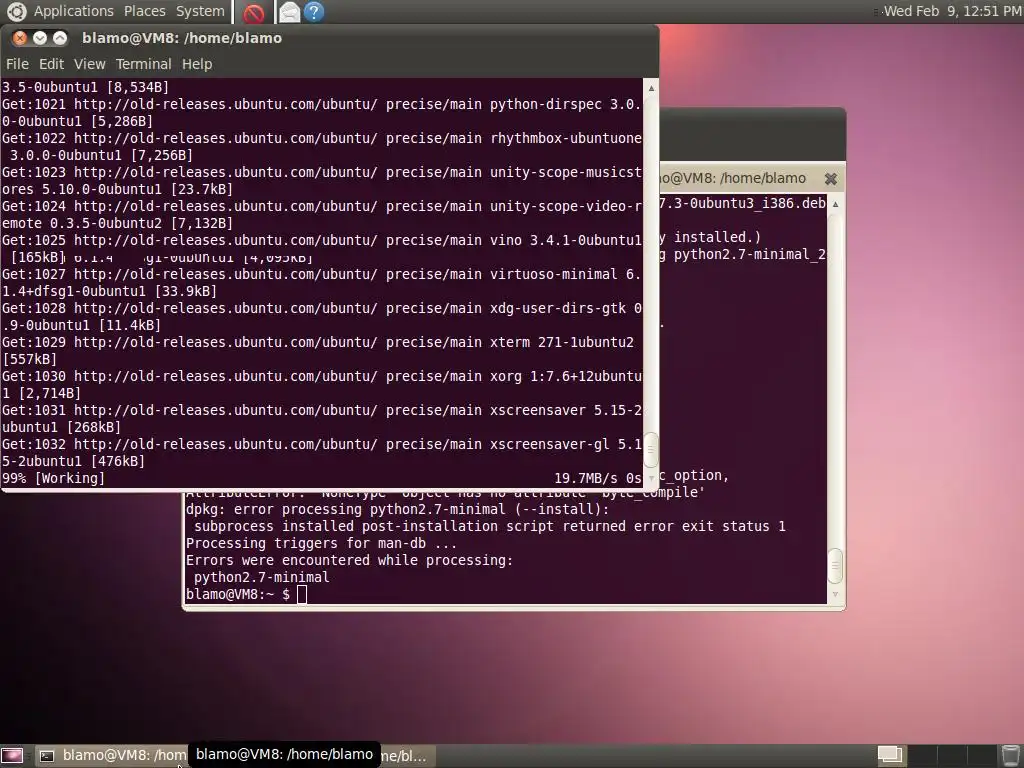Click the Ubuntu logo icon in top panel
Image resolution: width=1024 pixels, height=768 pixels.
16,11
